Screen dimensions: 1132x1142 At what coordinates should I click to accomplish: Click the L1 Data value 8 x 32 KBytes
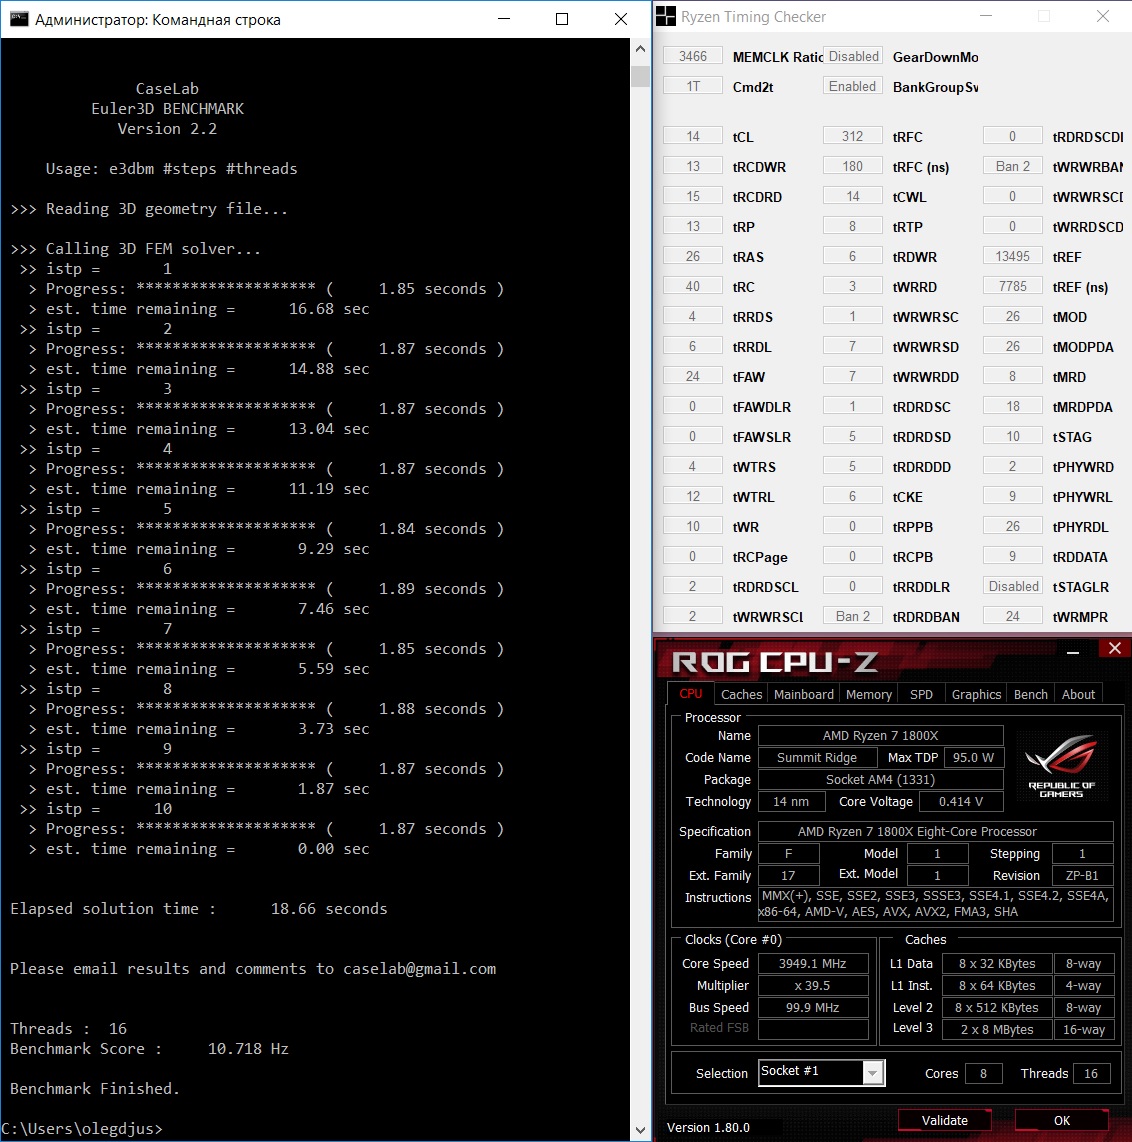pos(997,964)
